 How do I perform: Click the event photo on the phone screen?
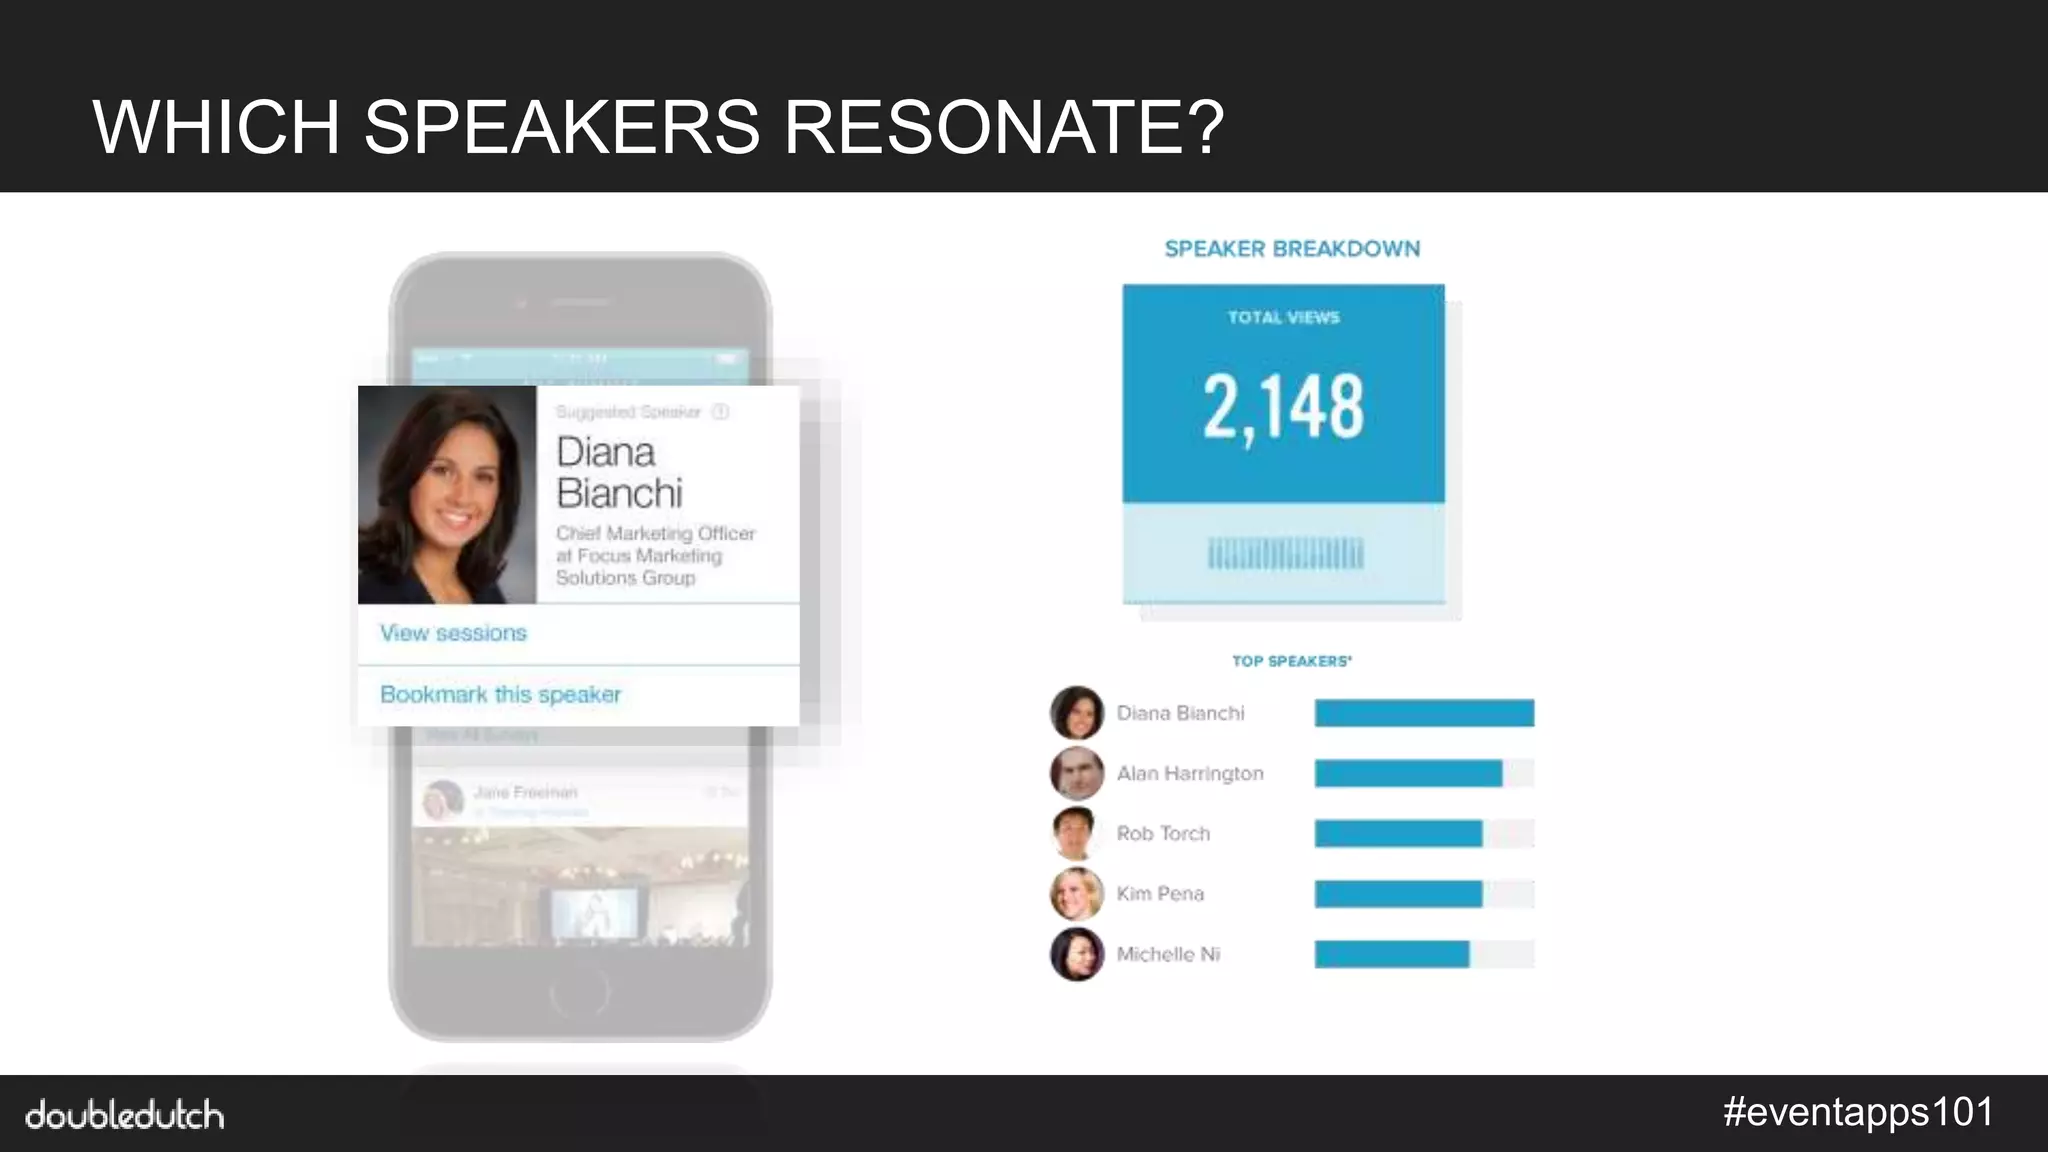coord(580,886)
